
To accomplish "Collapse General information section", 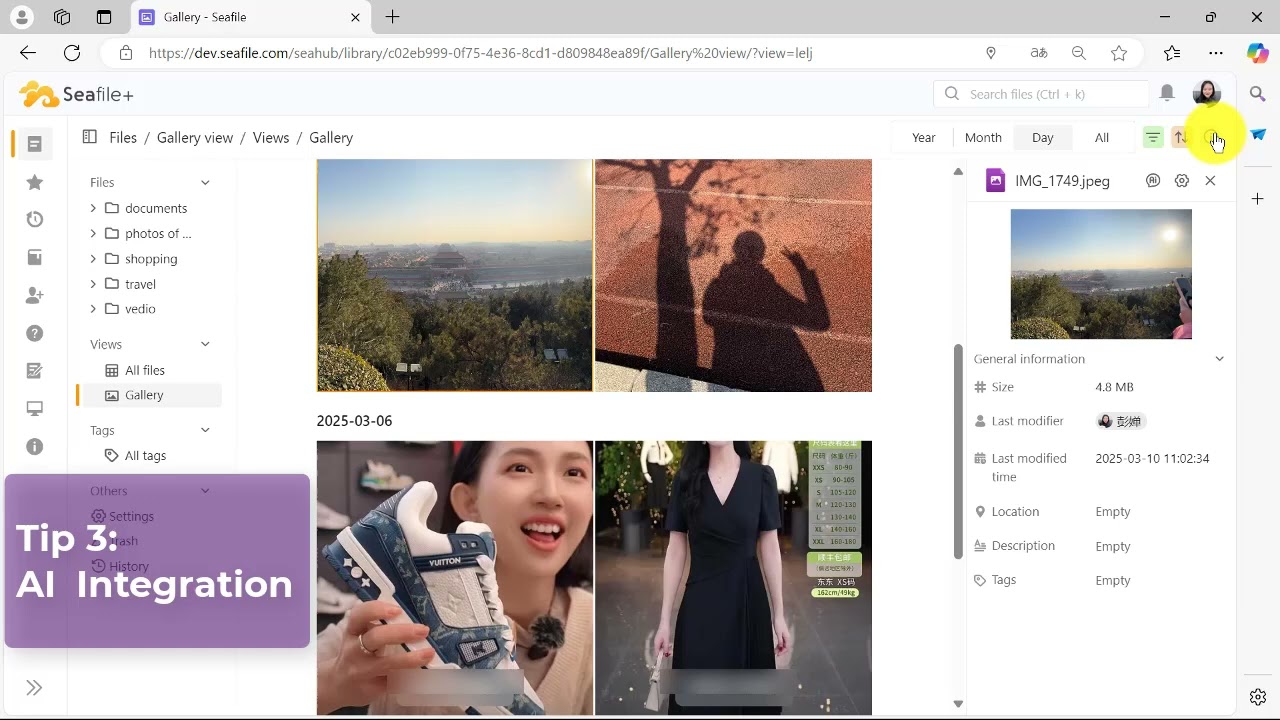I will [x=1219, y=359].
